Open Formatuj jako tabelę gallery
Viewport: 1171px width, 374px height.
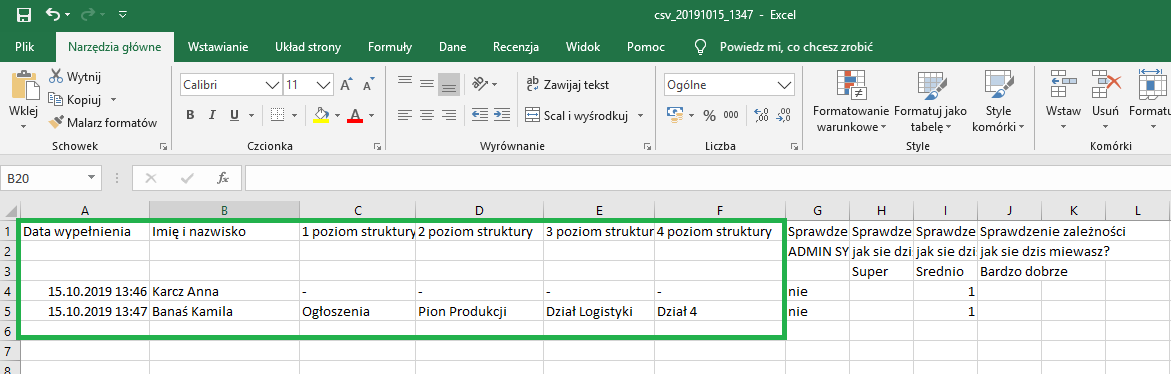coord(931,102)
